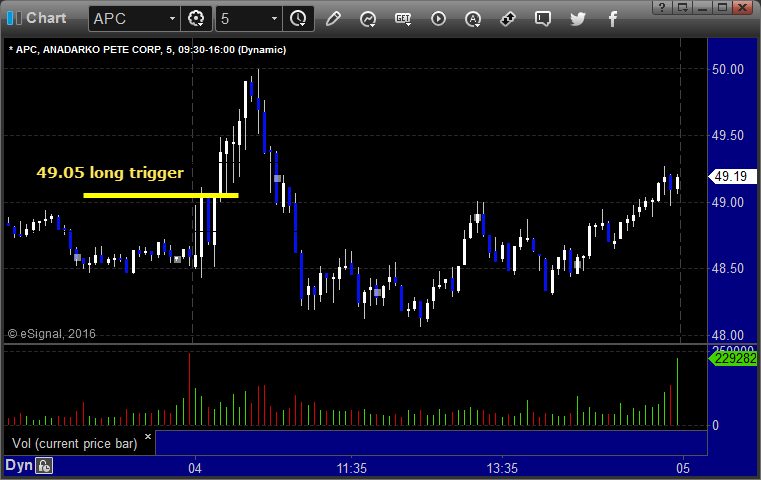Image resolution: width=761 pixels, height=480 pixels.
Task: Expand the 5 interval dropdown
Action: pyautogui.click(x=274, y=19)
